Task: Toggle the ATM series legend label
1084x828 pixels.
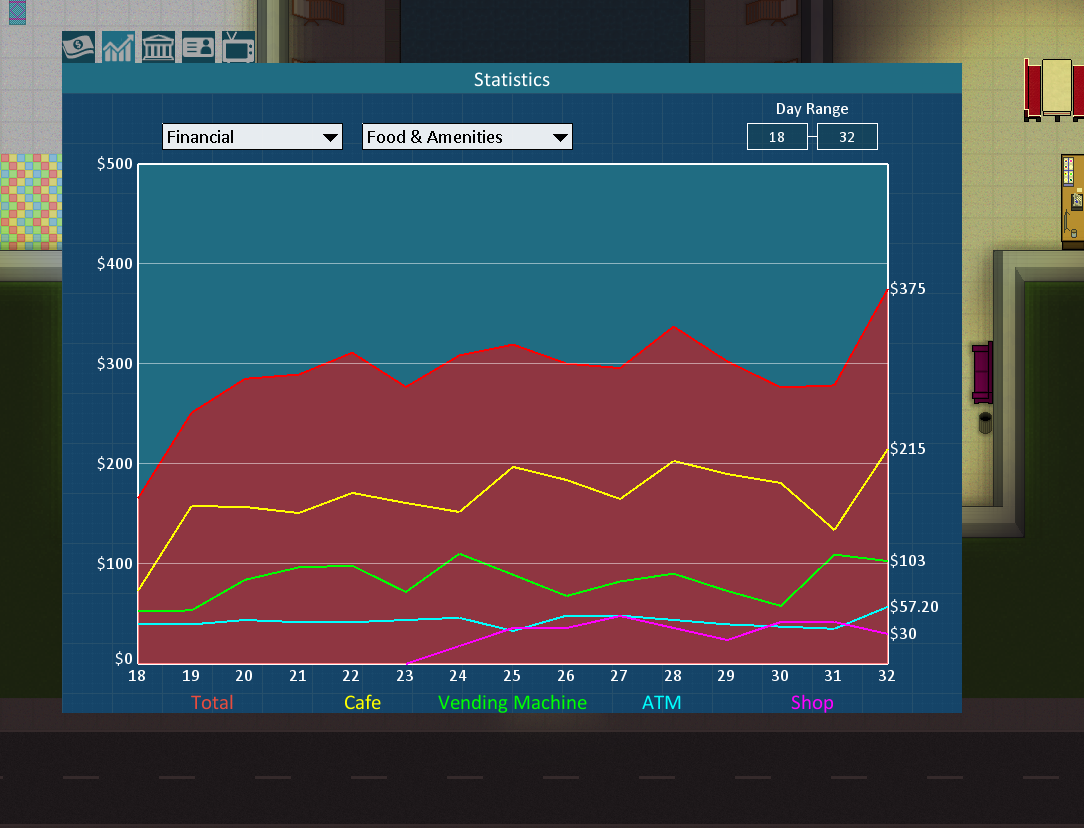Action: point(661,703)
